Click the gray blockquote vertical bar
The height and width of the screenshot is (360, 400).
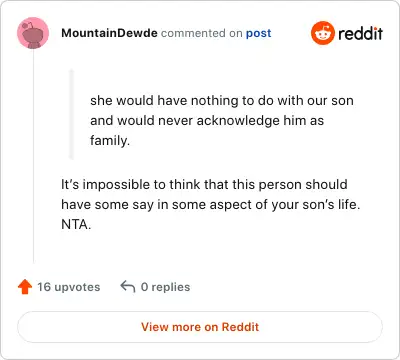71,114
